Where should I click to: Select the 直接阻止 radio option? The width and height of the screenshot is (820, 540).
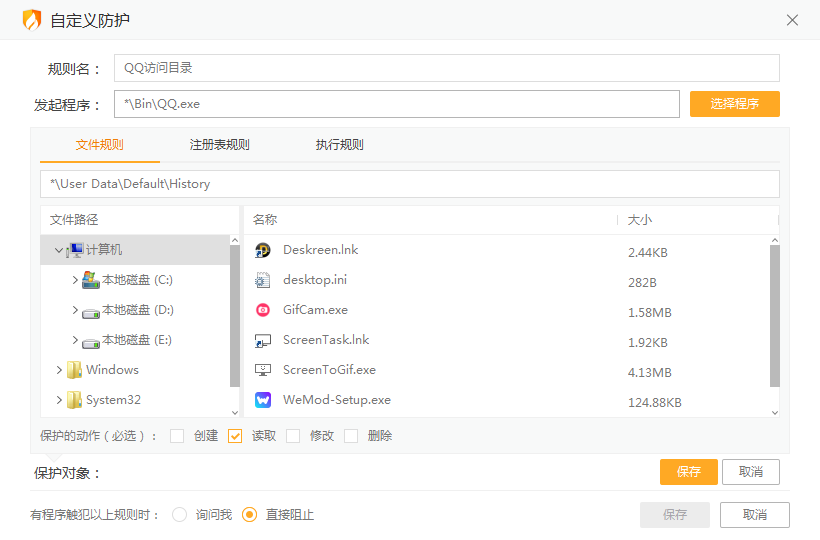tap(249, 514)
